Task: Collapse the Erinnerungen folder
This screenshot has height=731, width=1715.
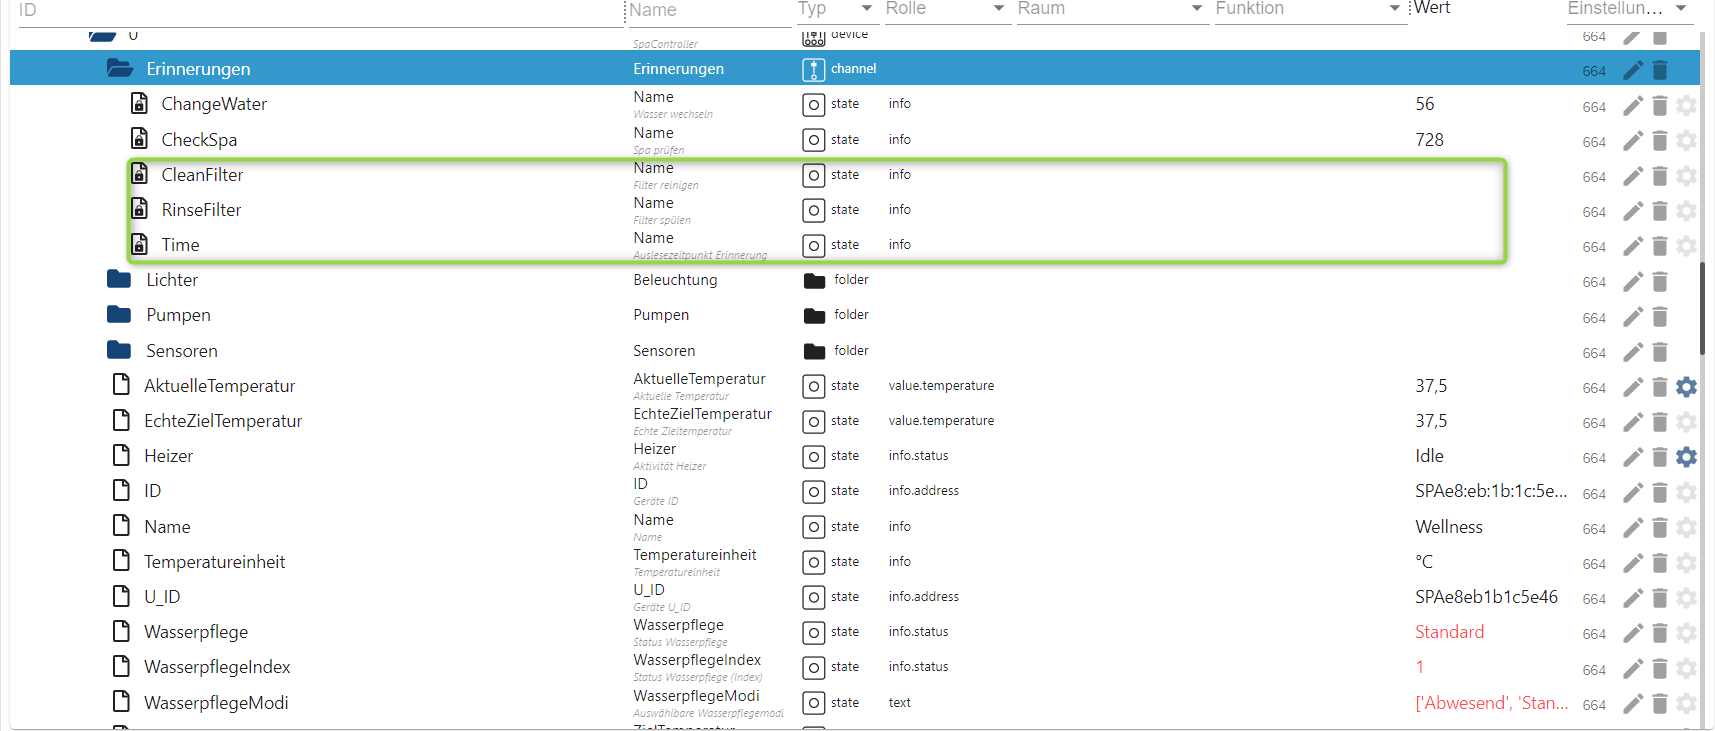Action: point(120,68)
